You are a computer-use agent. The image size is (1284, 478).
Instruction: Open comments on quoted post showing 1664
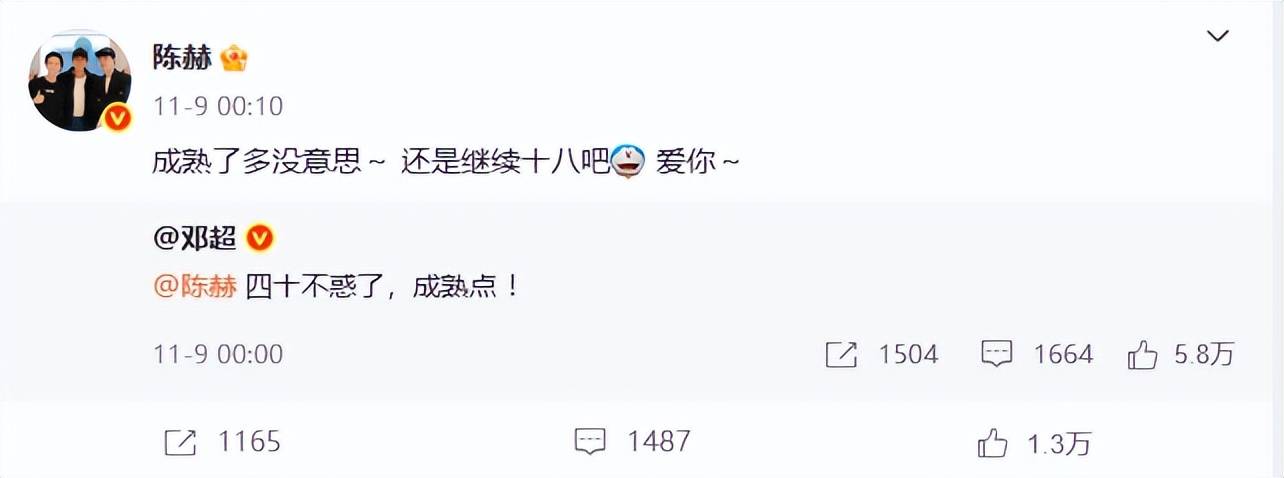click(1037, 354)
